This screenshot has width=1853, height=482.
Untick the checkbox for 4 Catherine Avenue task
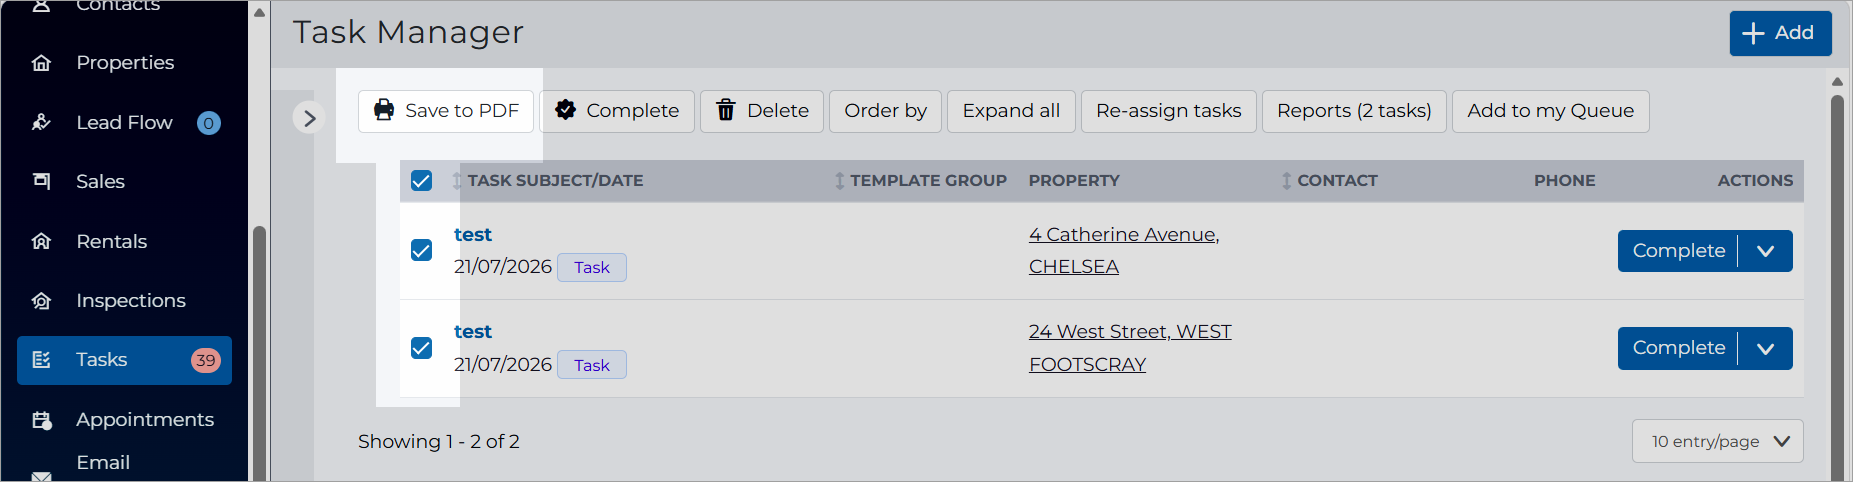(x=422, y=250)
